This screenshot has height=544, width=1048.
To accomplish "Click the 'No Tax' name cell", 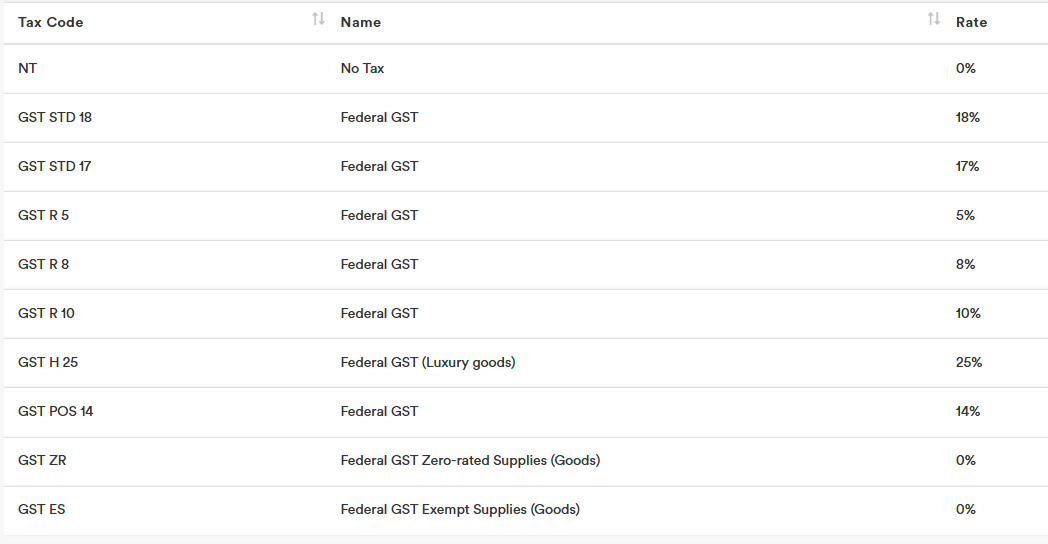I will click(x=362, y=69).
